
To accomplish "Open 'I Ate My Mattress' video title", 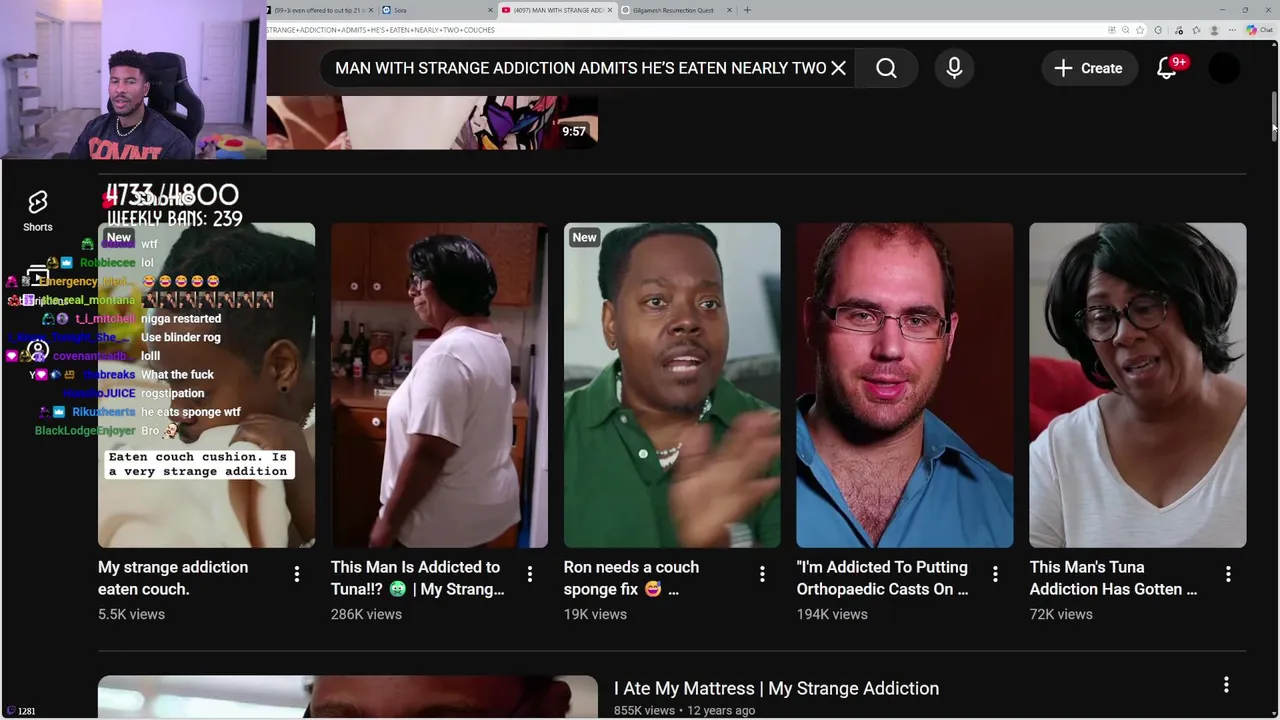I will (x=776, y=688).
